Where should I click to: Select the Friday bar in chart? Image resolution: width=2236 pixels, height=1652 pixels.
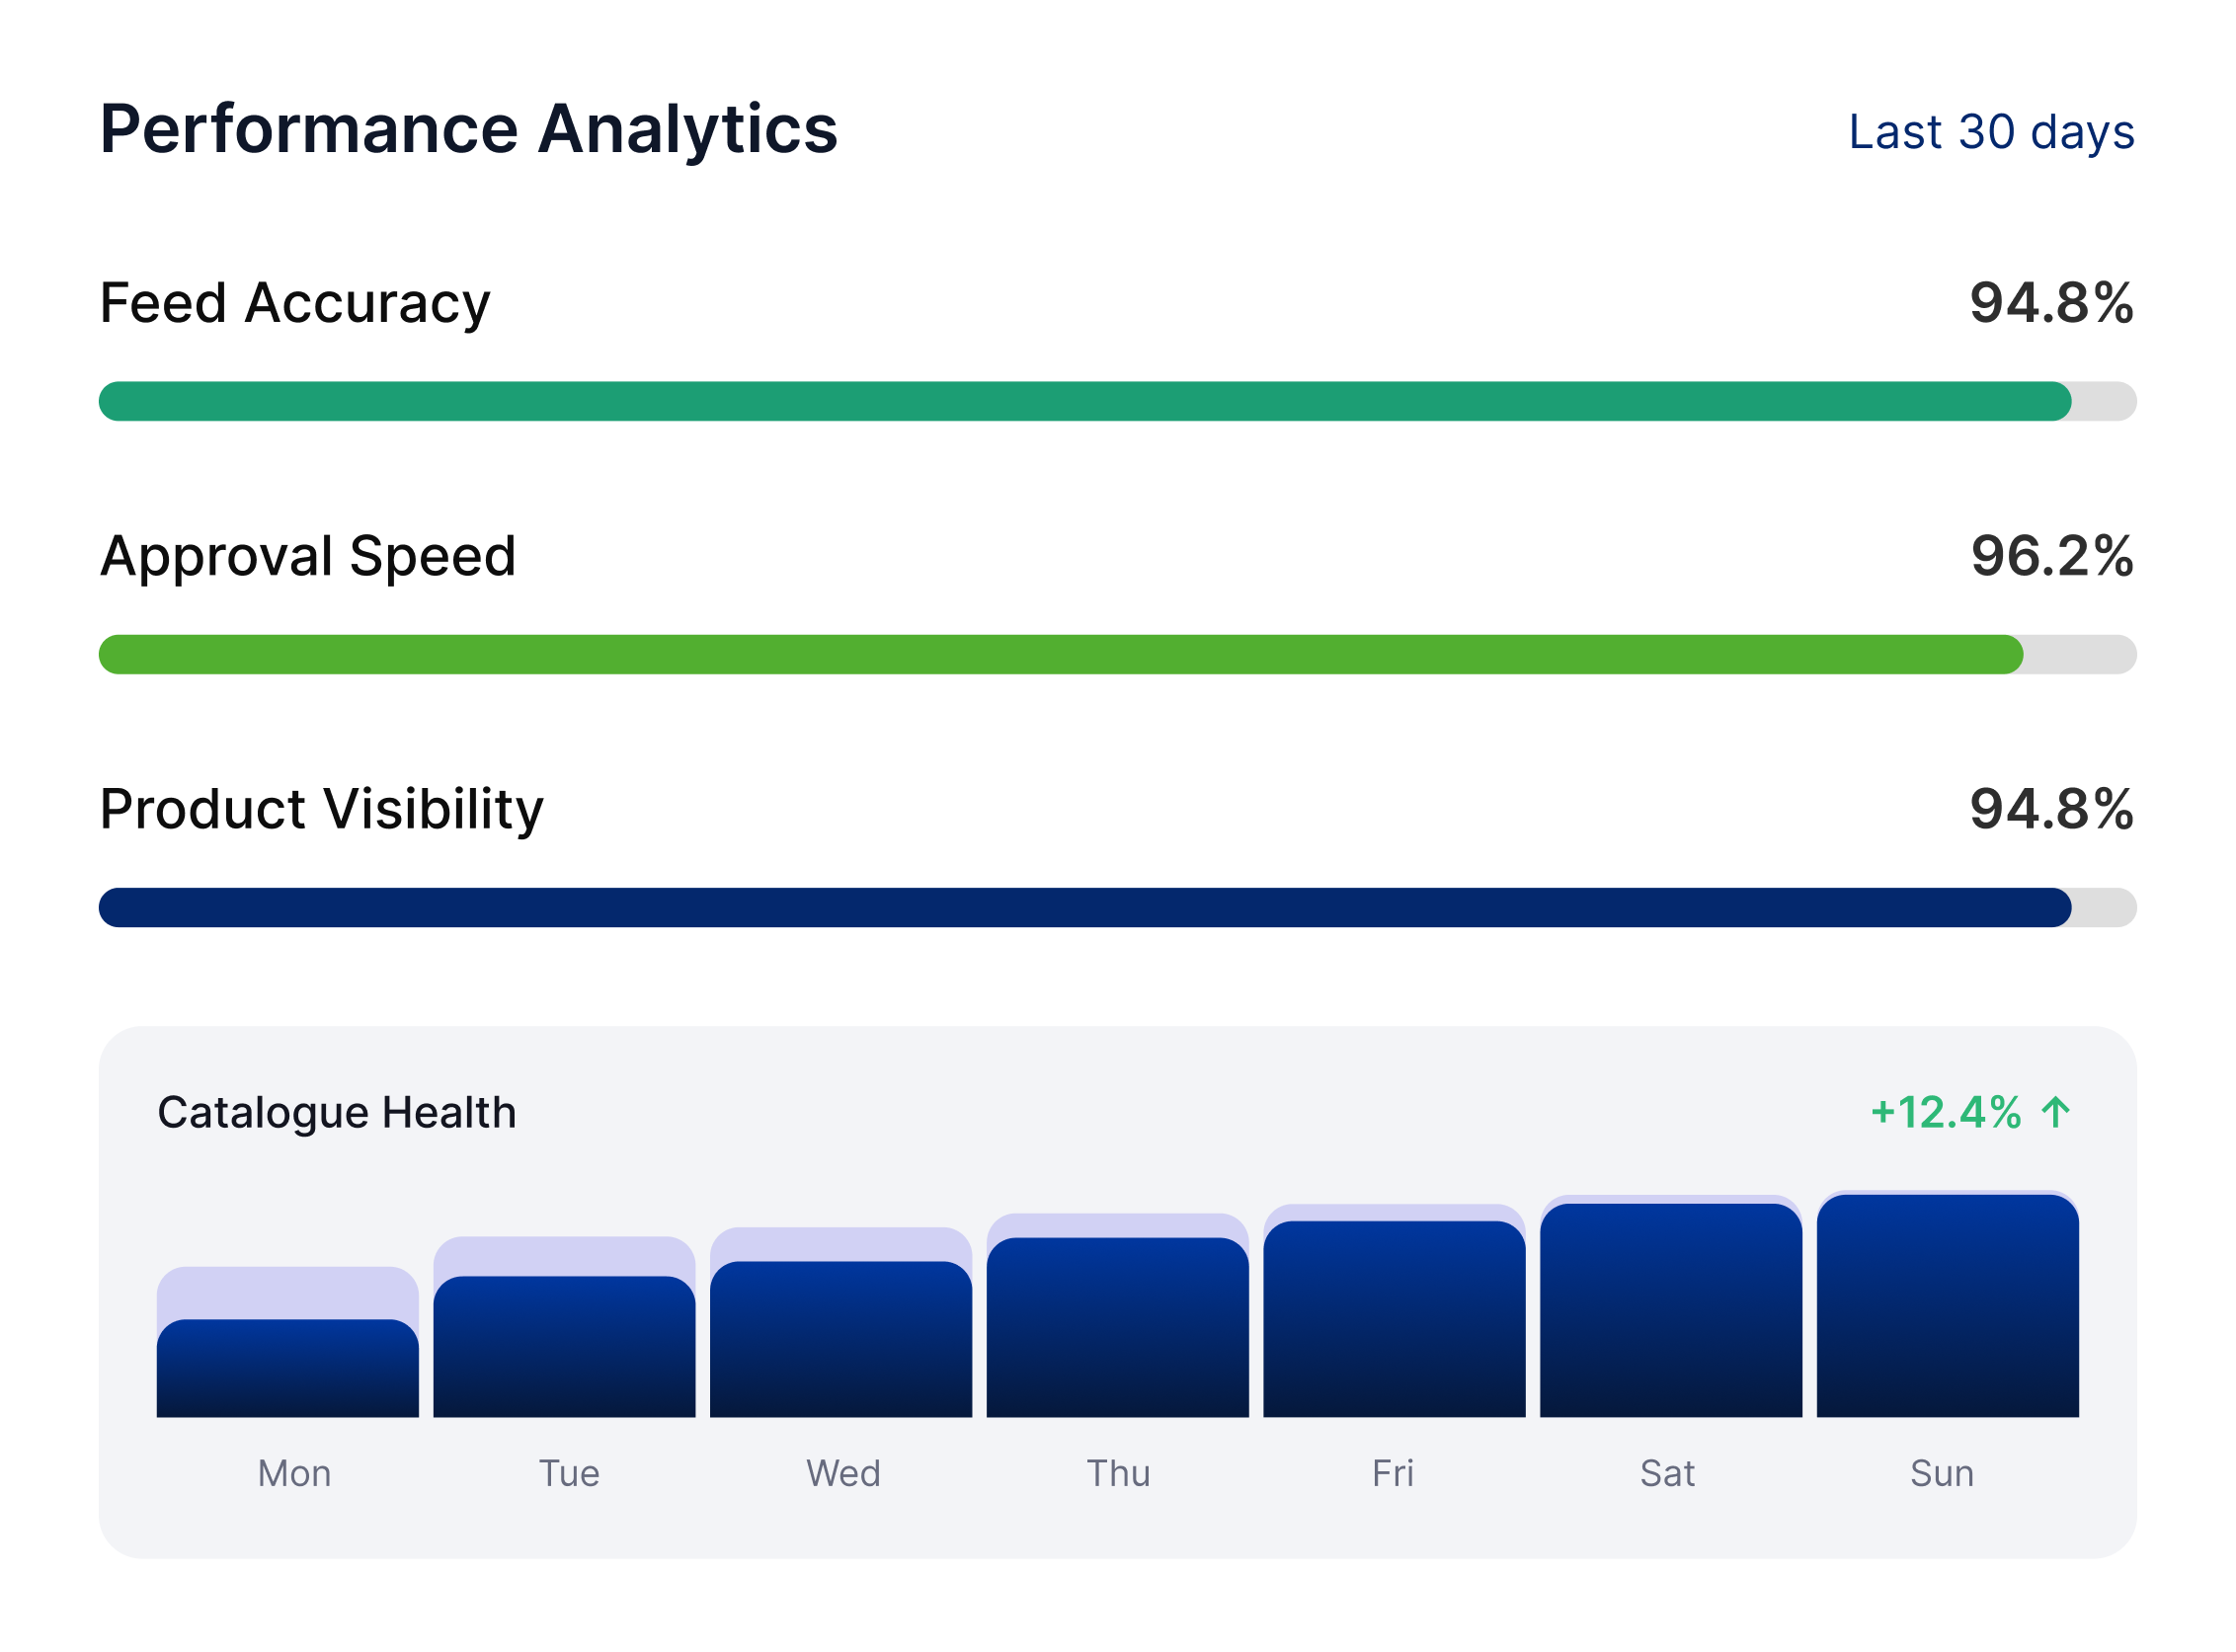pyautogui.click(x=1394, y=1318)
